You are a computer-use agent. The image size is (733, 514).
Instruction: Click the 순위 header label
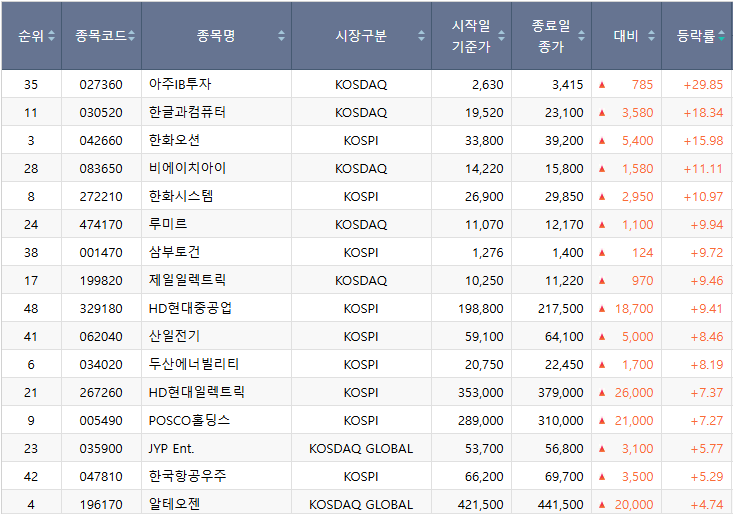click(x=31, y=36)
